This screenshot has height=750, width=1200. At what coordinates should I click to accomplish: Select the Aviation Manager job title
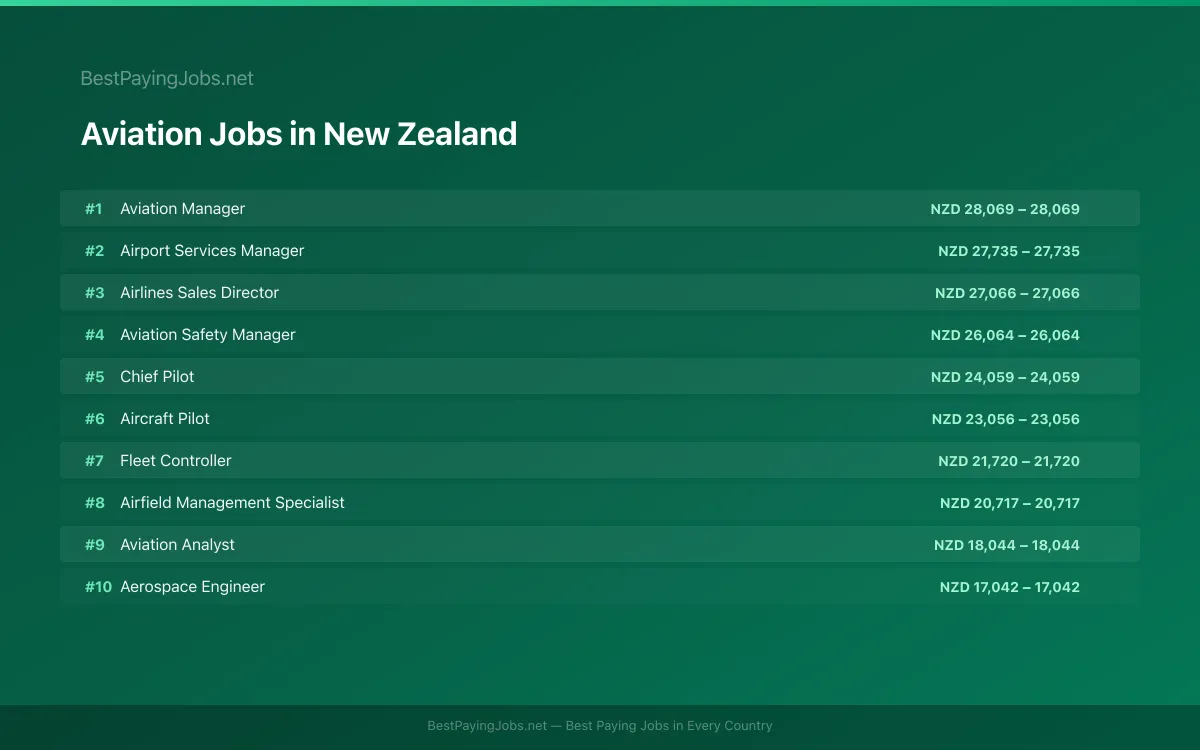tap(182, 209)
